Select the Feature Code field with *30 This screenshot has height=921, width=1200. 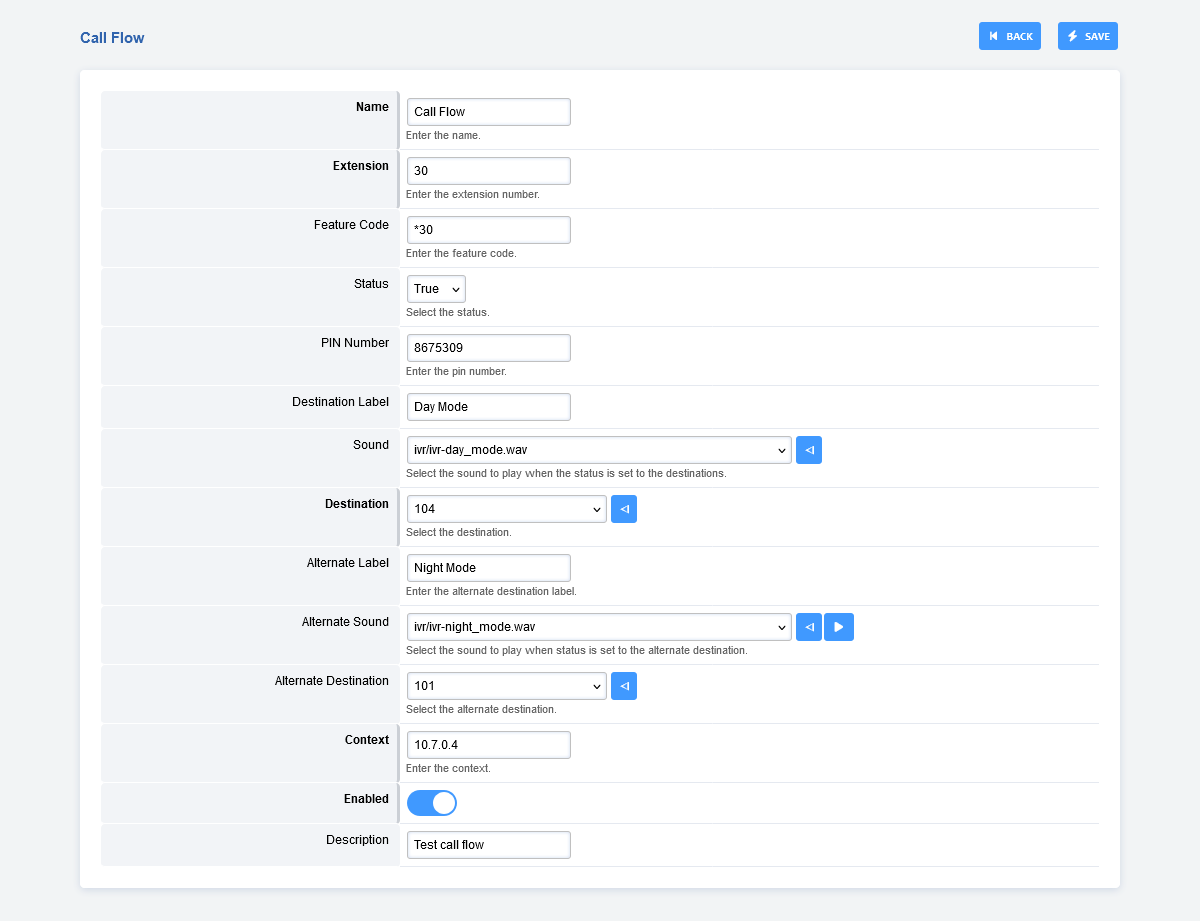pyautogui.click(x=488, y=230)
